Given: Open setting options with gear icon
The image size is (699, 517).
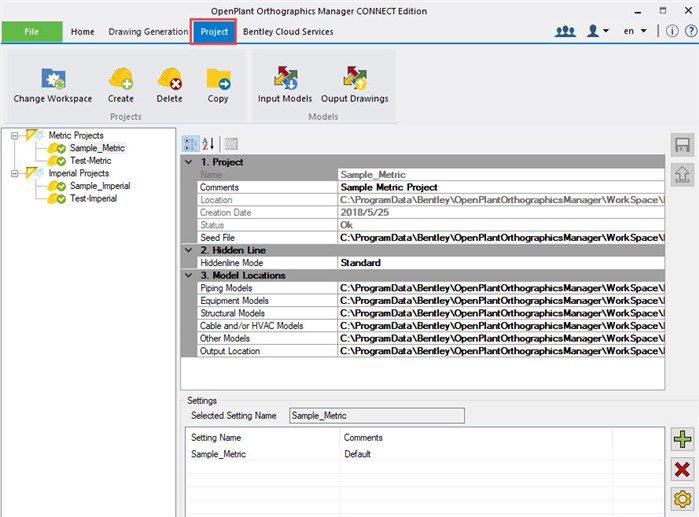Looking at the screenshot, I should [682, 499].
